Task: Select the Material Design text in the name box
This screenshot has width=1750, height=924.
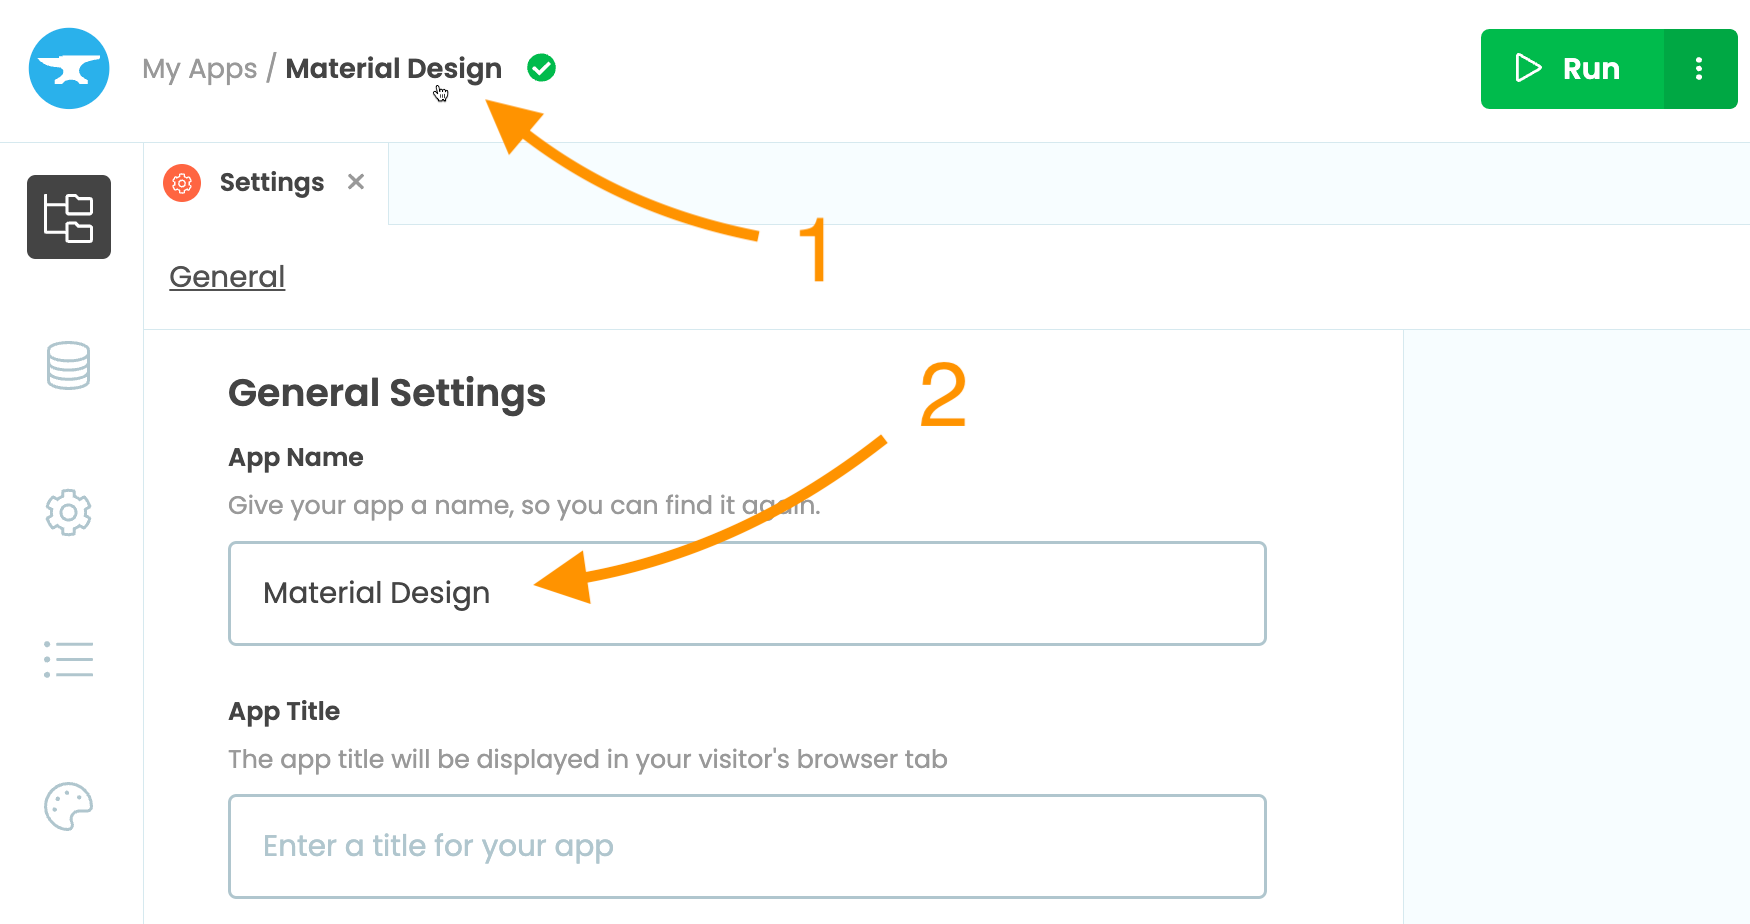Action: (x=376, y=592)
